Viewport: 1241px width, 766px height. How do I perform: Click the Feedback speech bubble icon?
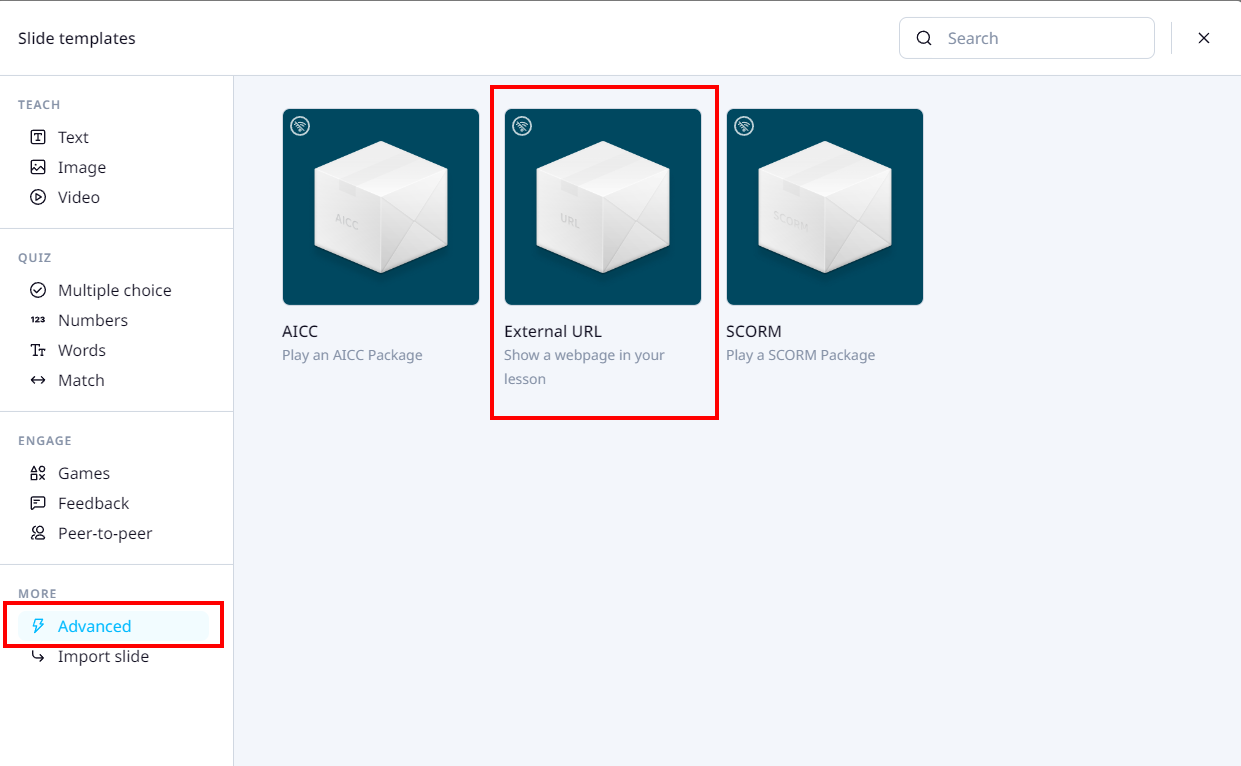point(38,503)
